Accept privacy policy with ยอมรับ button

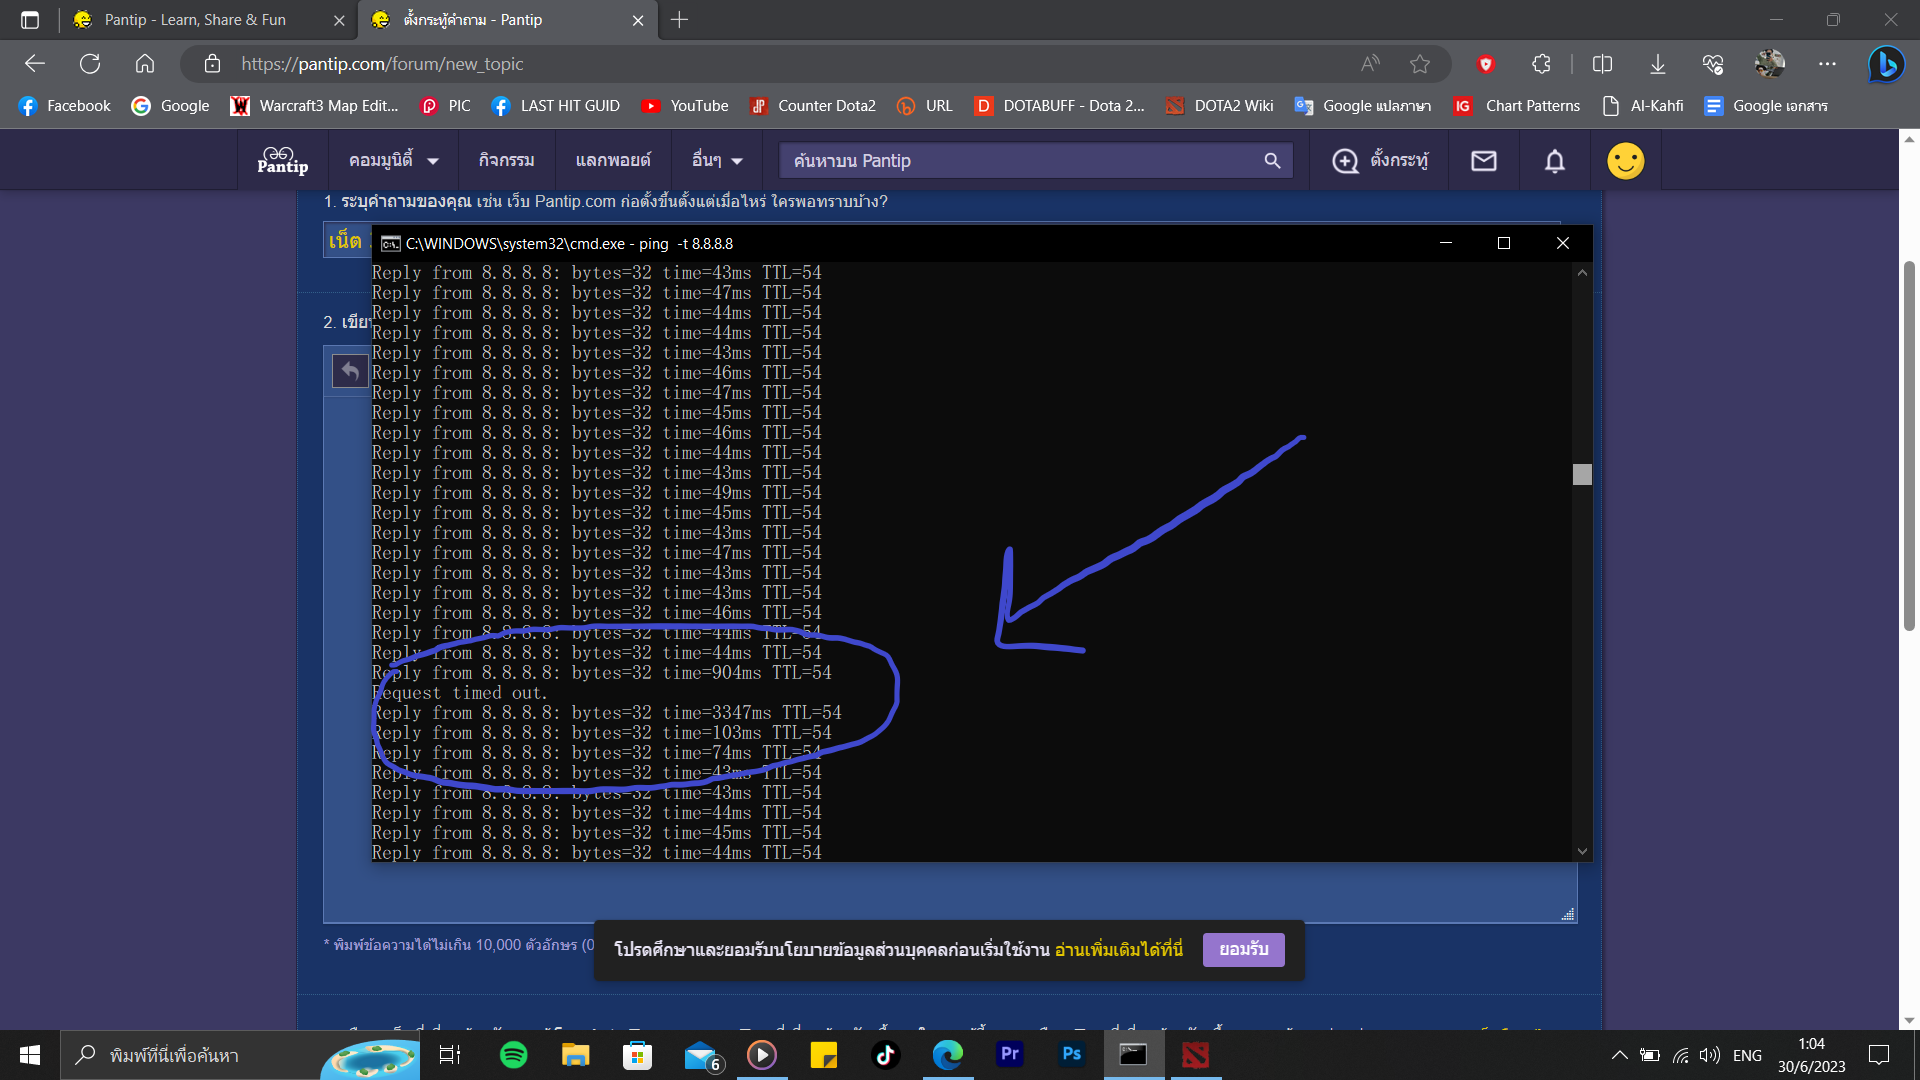(x=1244, y=949)
